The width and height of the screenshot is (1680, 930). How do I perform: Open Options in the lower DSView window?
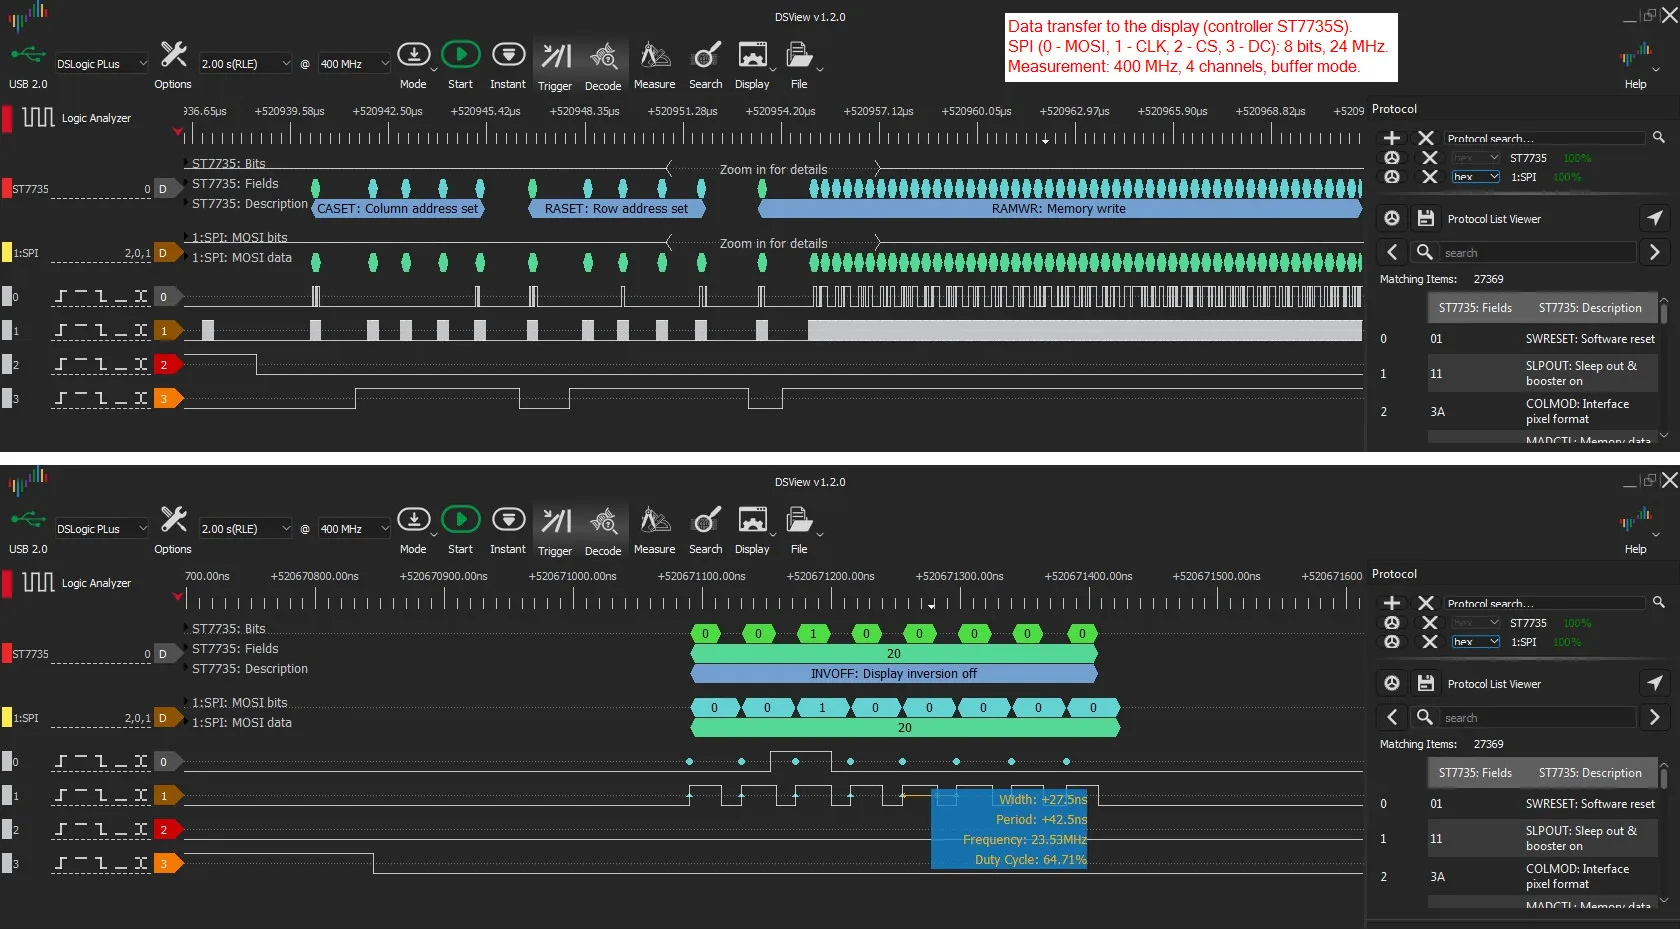click(x=173, y=531)
